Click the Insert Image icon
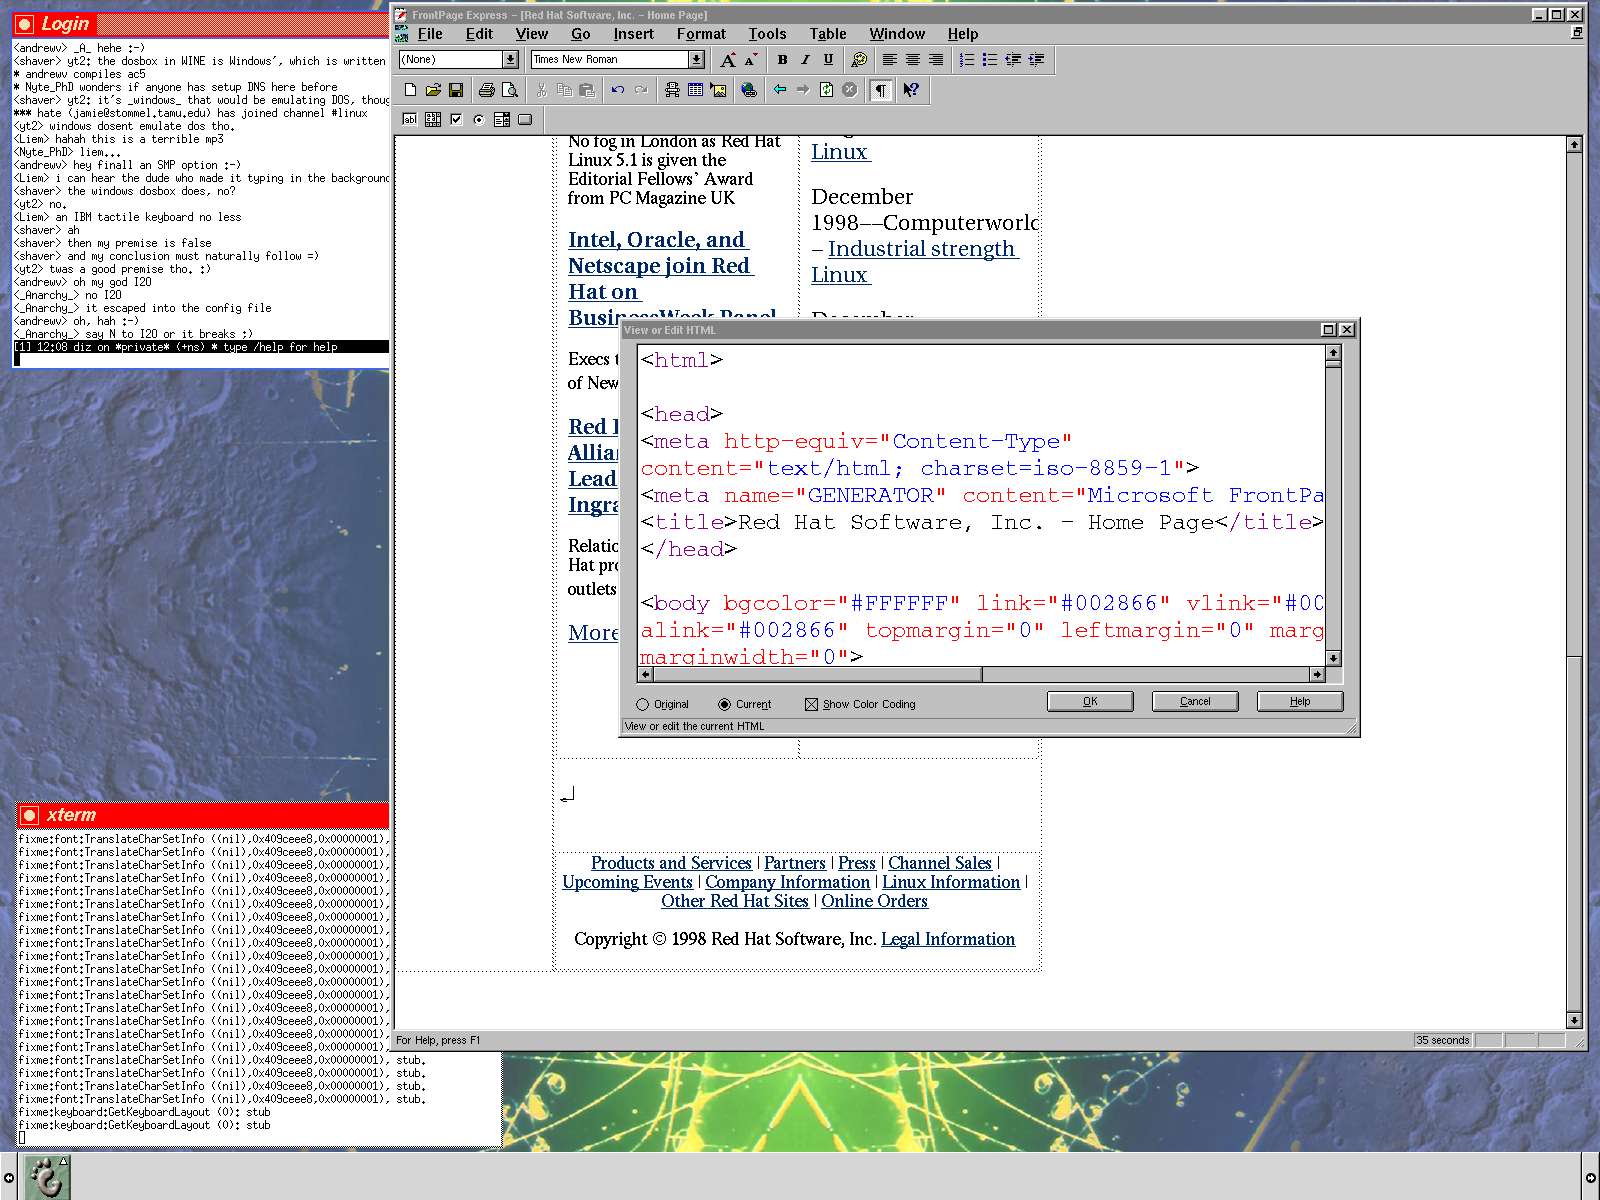This screenshot has height=1200, width=1600. 718,90
